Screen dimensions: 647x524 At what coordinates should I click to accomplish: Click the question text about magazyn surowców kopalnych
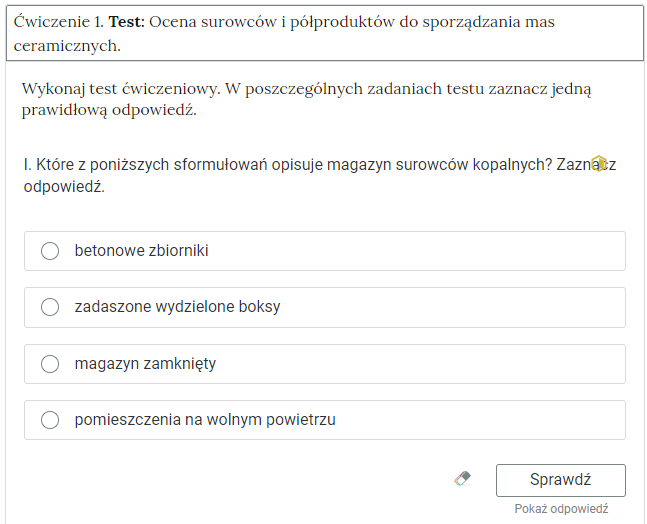320,175
